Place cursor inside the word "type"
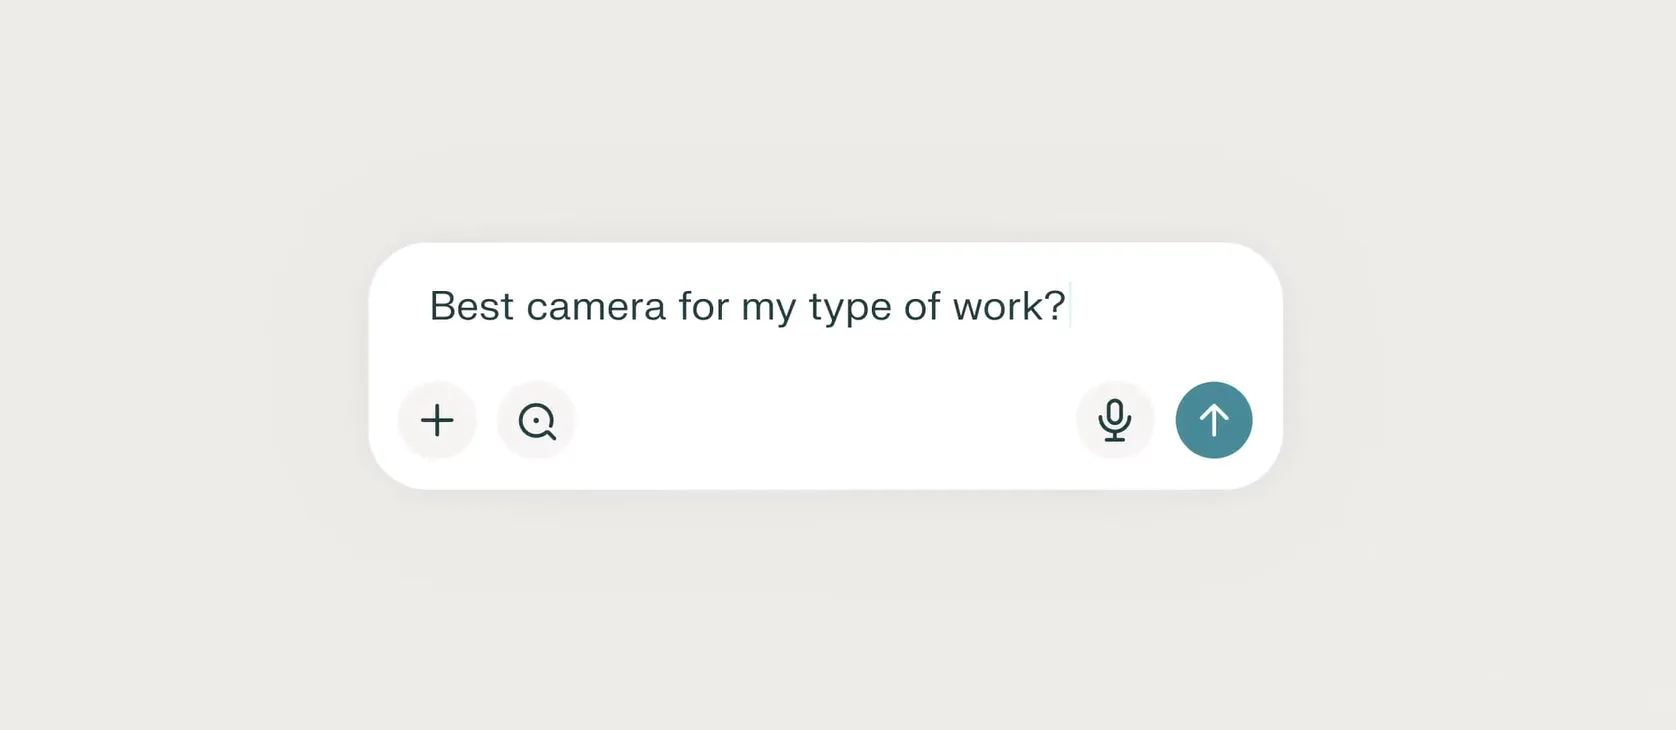 click(x=849, y=308)
